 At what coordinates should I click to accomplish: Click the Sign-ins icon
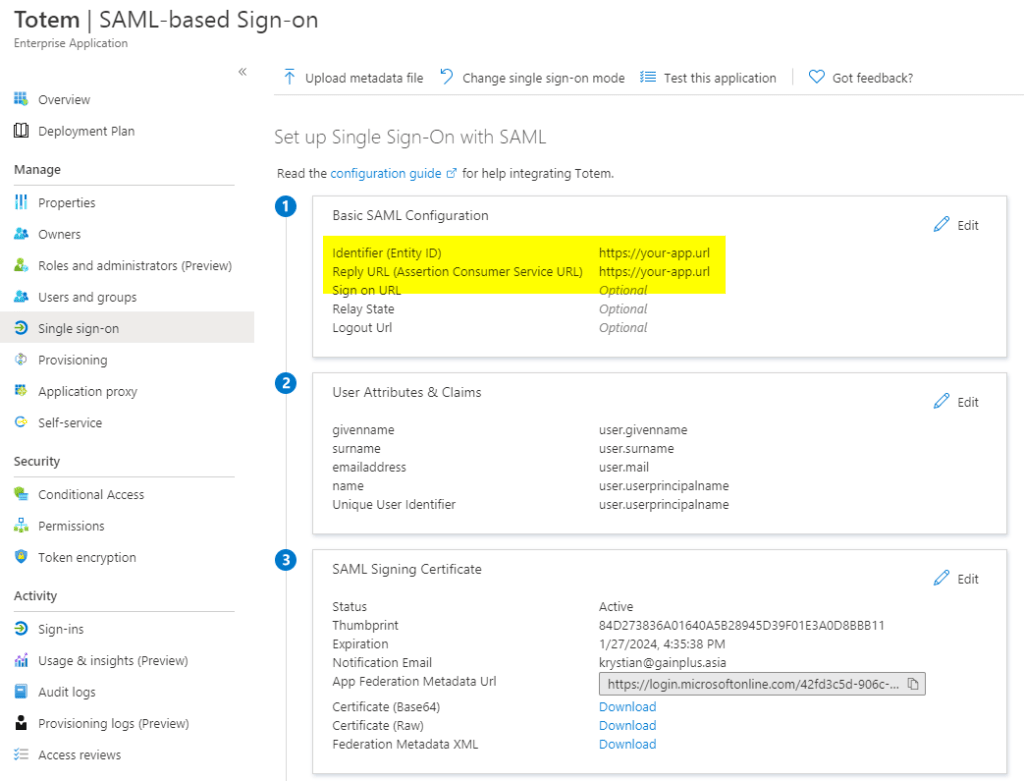pyautogui.click(x=21, y=628)
